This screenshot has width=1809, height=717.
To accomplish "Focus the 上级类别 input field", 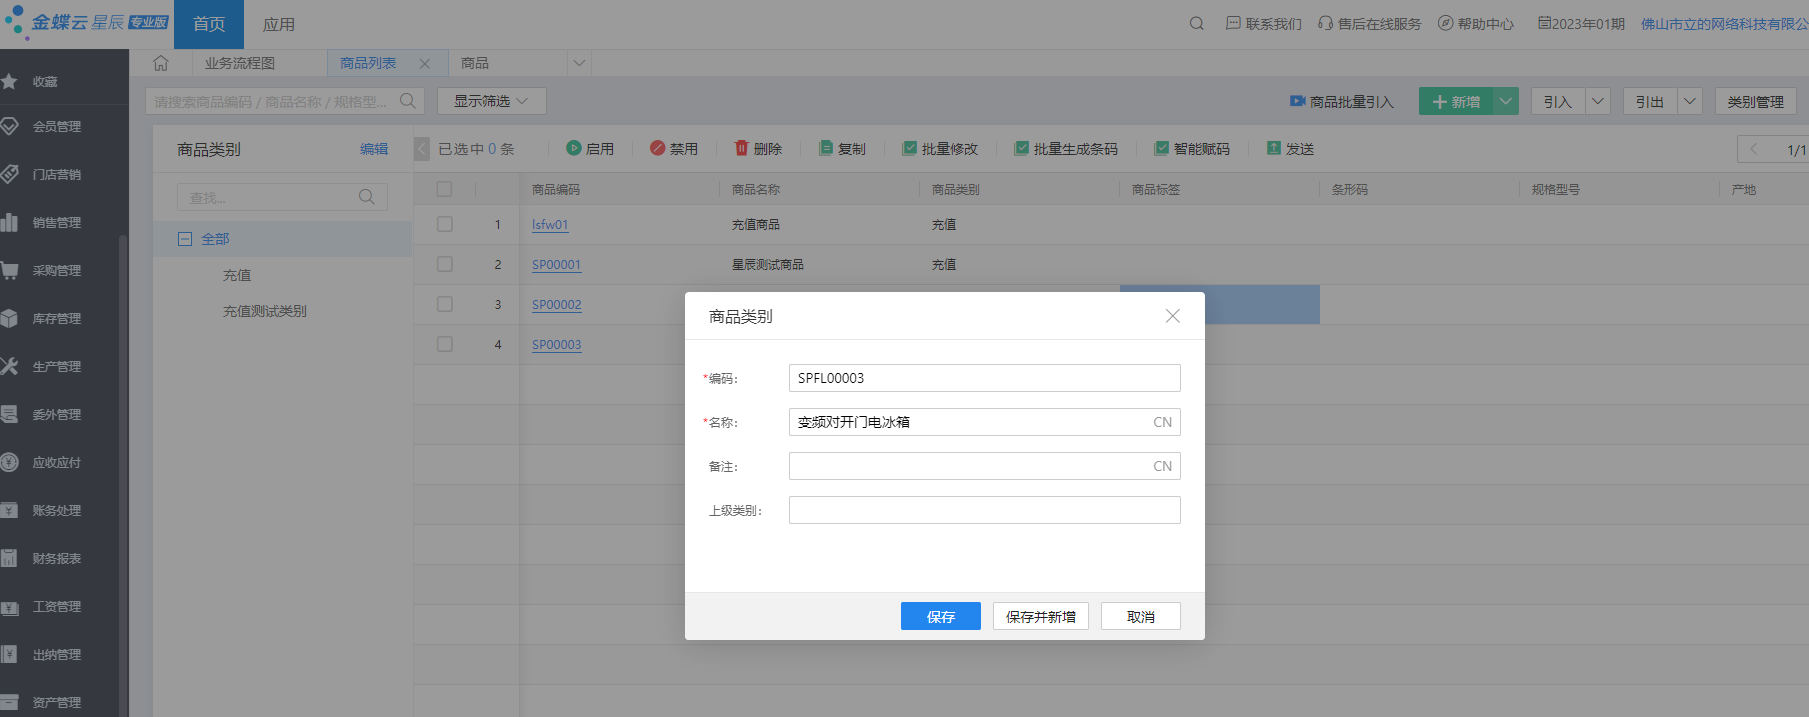I will coord(985,510).
